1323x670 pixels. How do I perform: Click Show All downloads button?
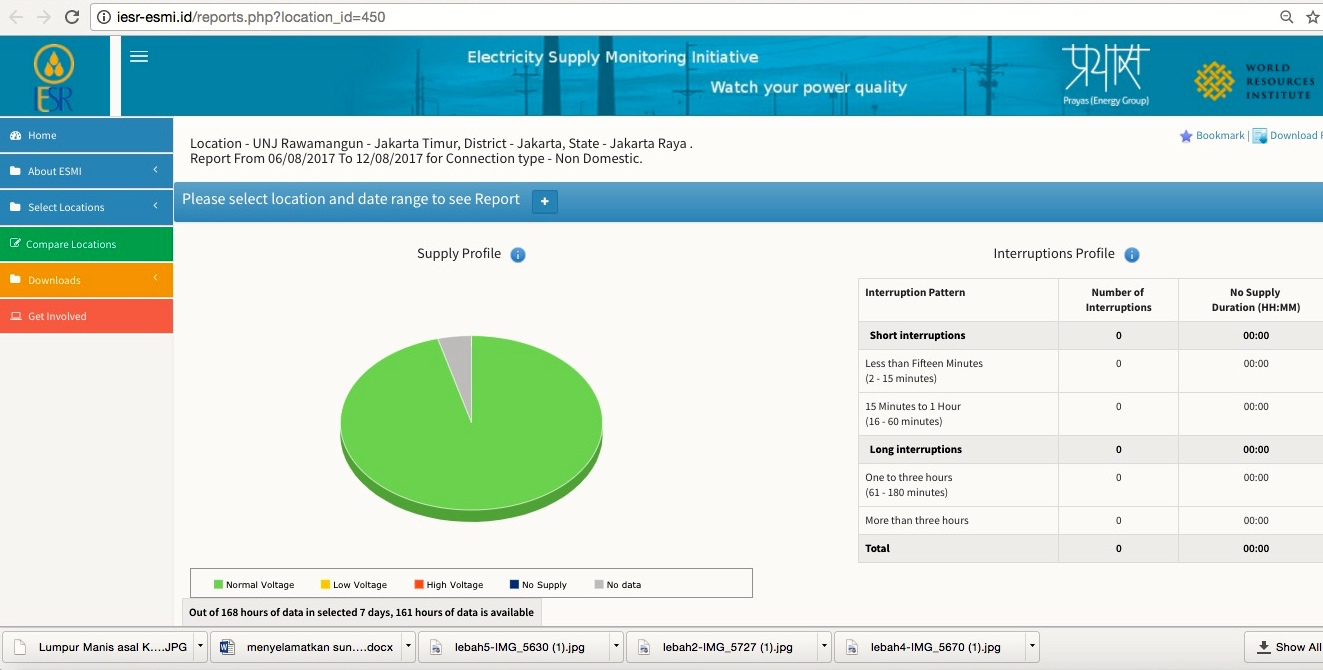click(1288, 647)
